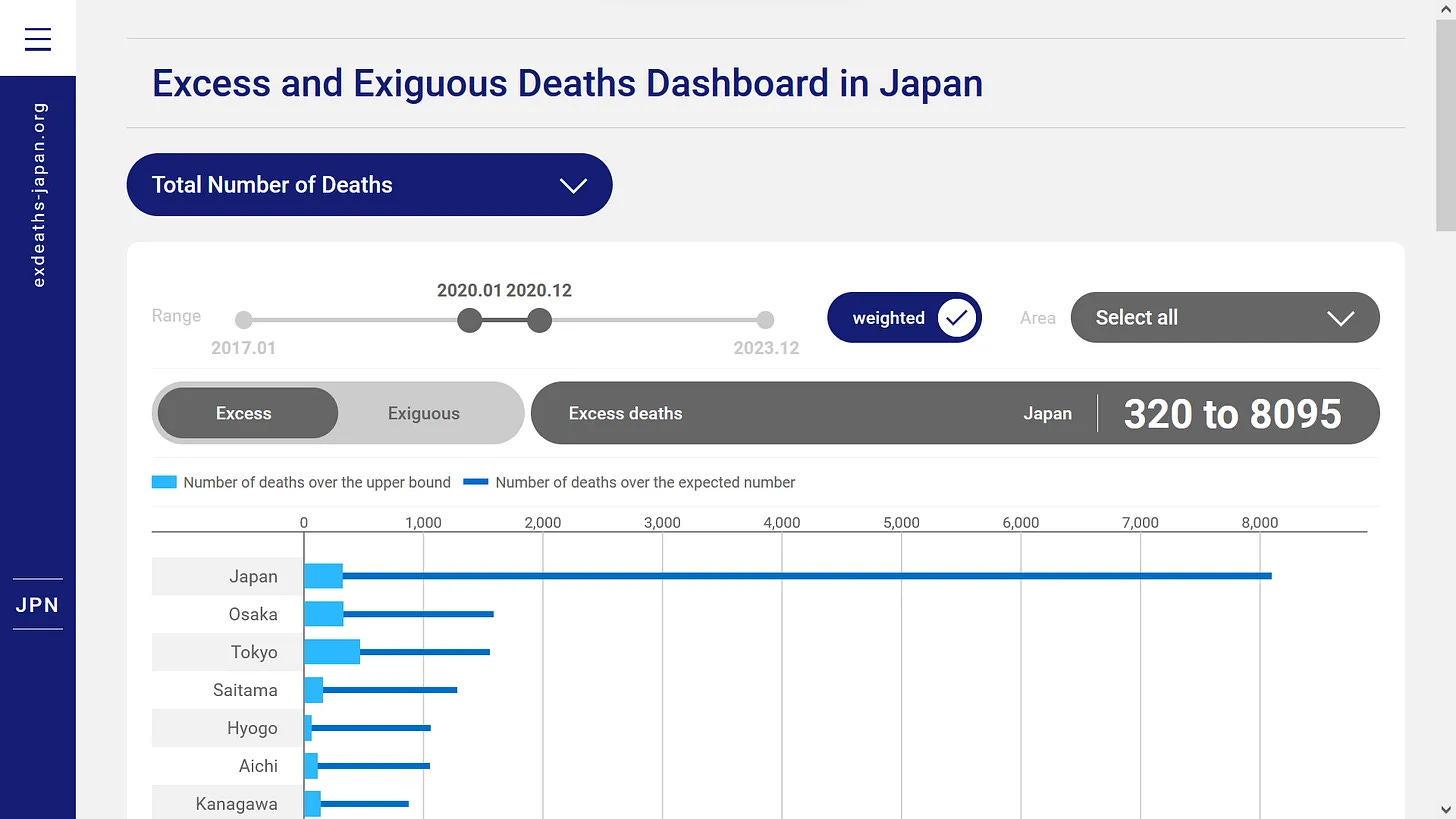The width and height of the screenshot is (1456, 819).
Task: Click Osaka's dark-blue expected number bar
Action: click(x=418, y=614)
